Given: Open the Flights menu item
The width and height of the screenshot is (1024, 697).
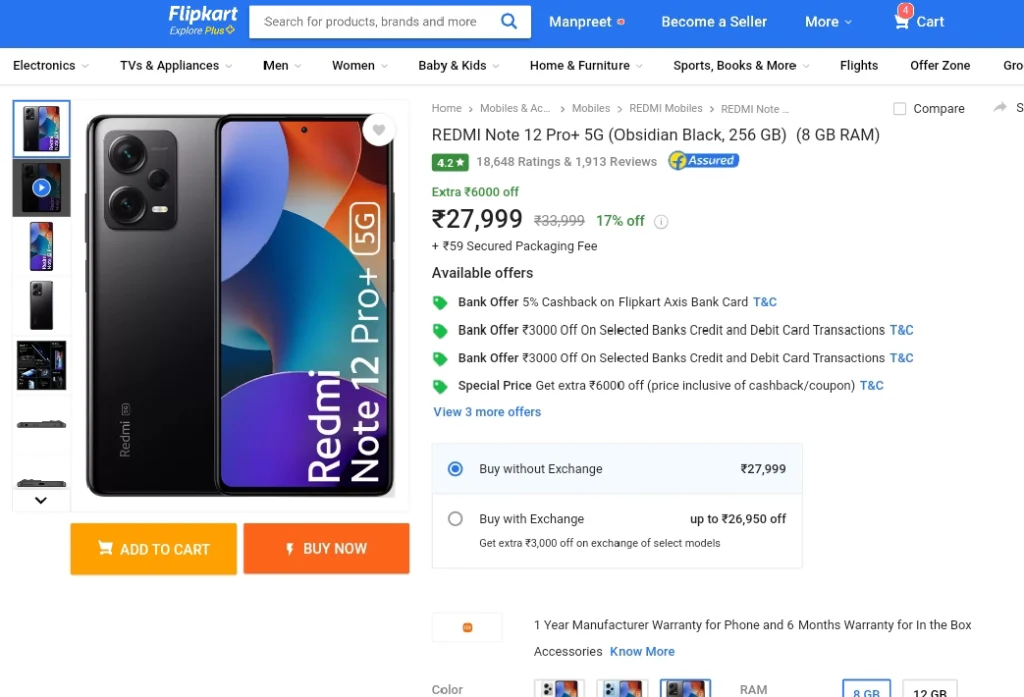Looking at the screenshot, I should pyautogui.click(x=859, y=65).
